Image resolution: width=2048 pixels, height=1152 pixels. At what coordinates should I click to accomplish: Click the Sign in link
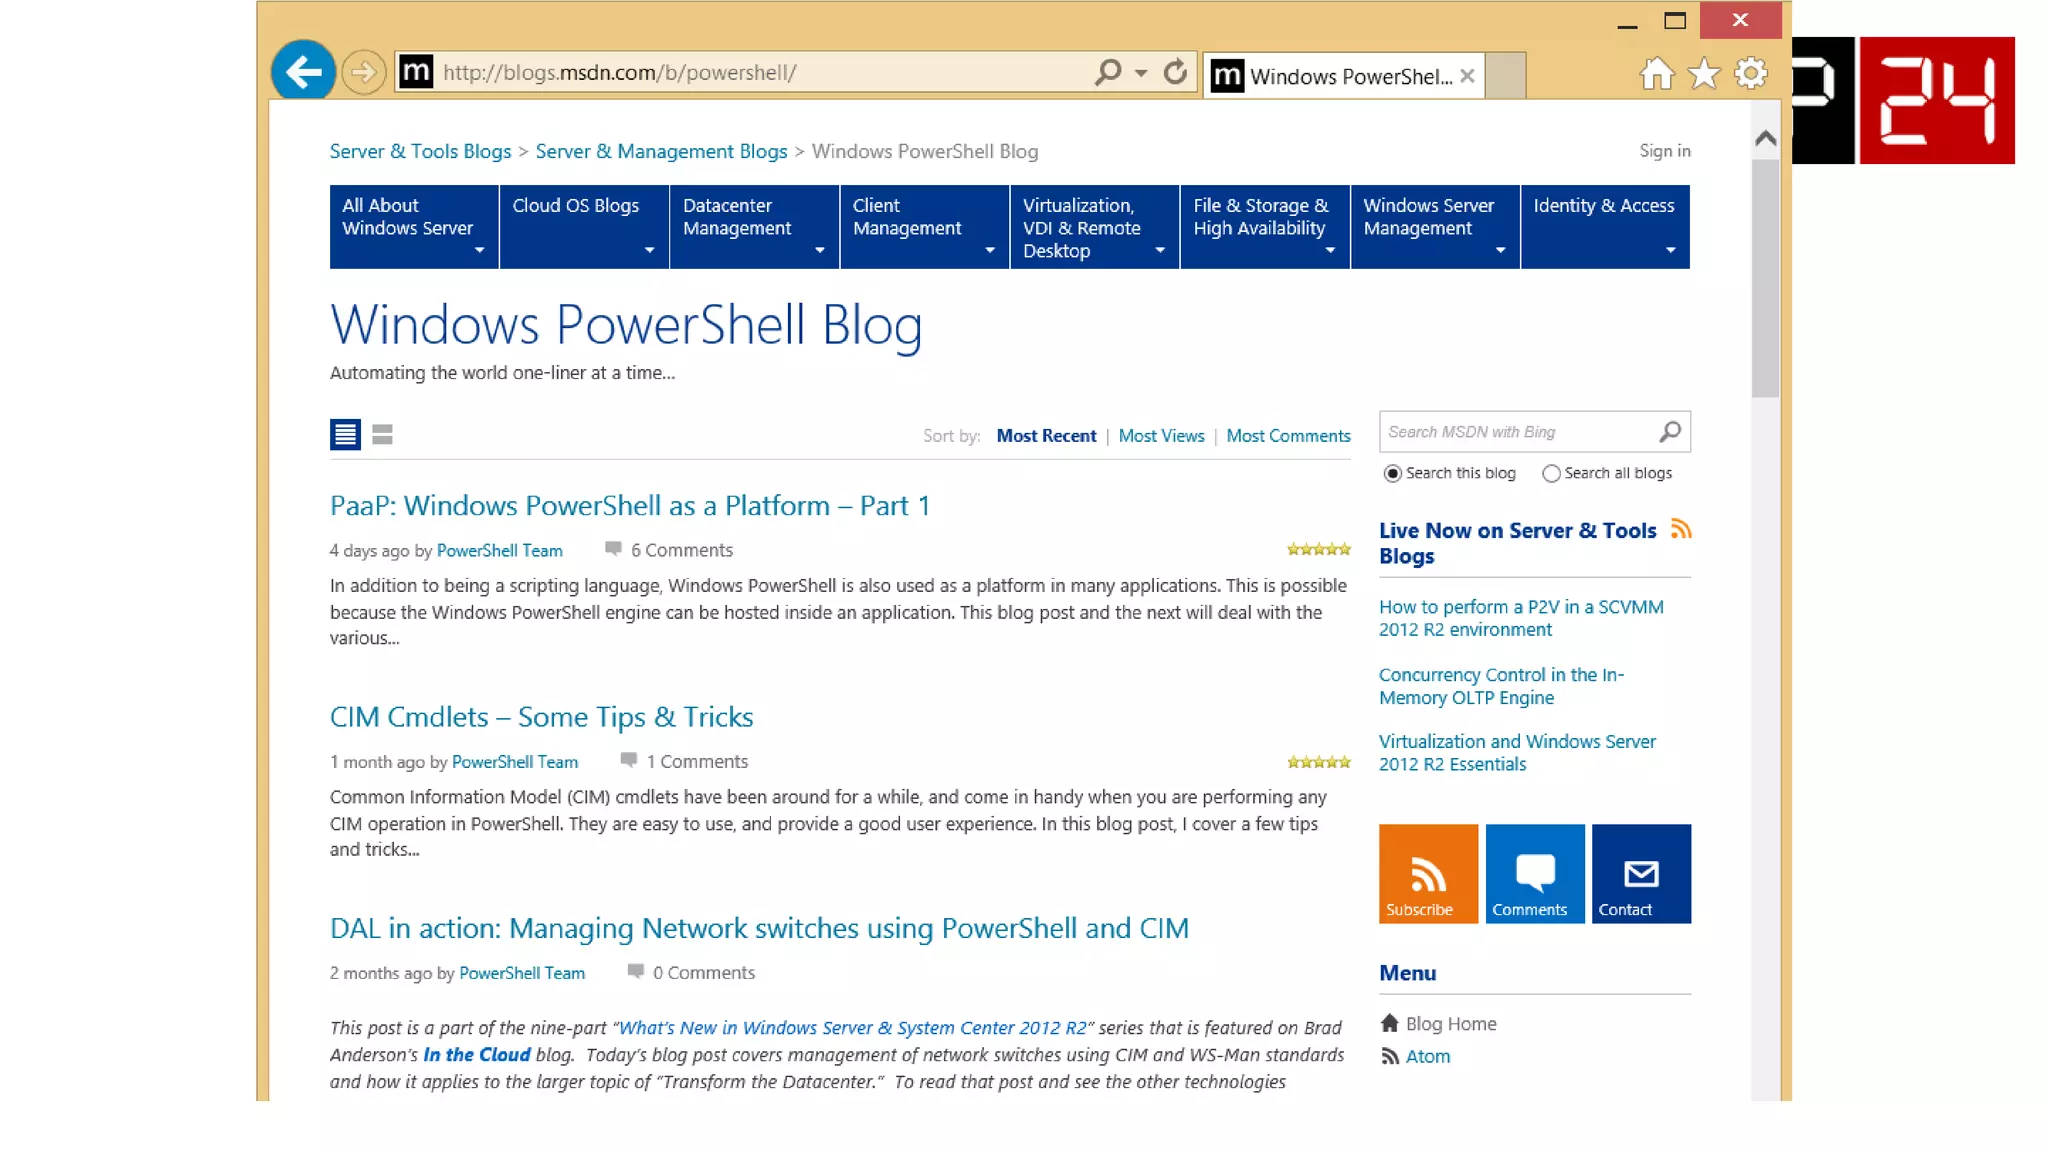1664,151
